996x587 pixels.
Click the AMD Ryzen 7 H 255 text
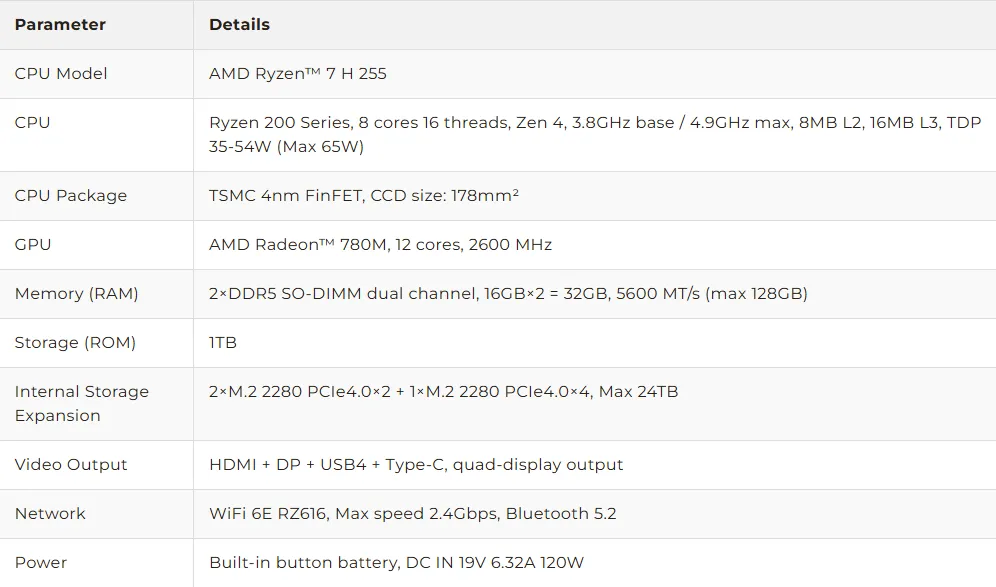[x=297, y=74]
